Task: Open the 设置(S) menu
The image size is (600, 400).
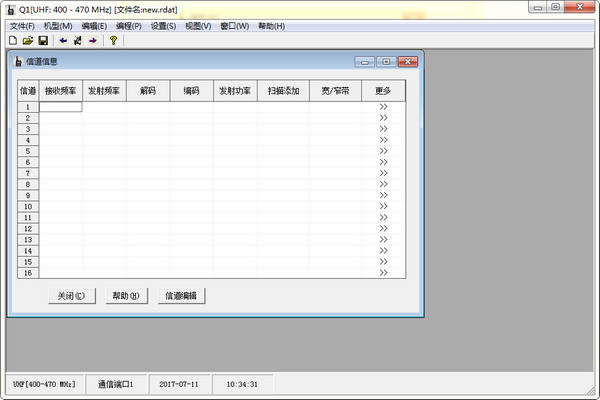Action: click(x=163, y=26)
